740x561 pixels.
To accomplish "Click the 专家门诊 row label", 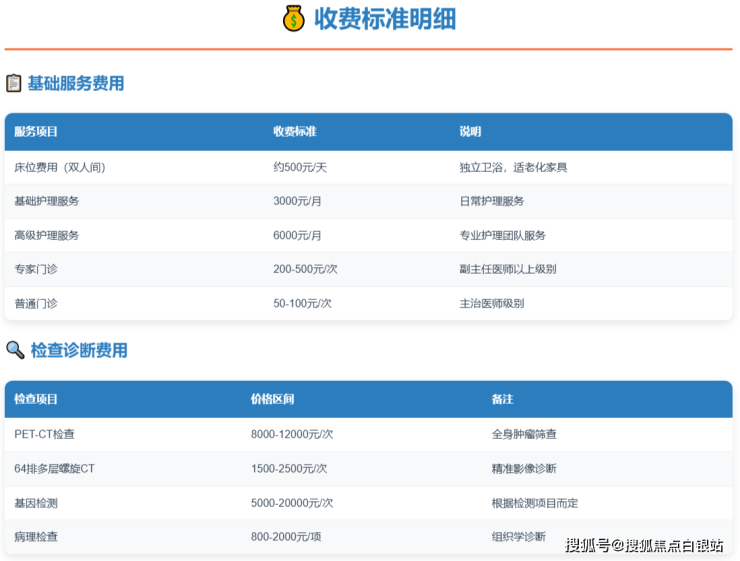I will tap(36, 269).
